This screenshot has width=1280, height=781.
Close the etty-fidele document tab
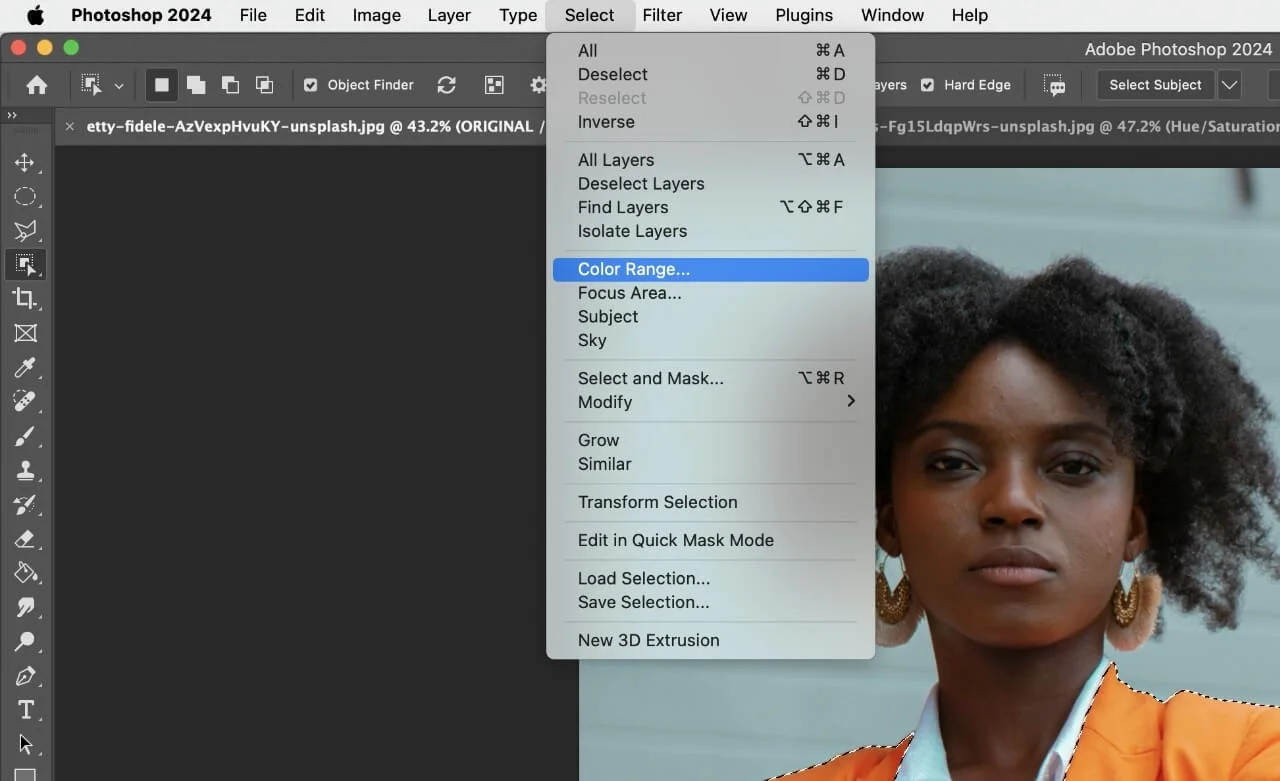click(x=69, y=126)
